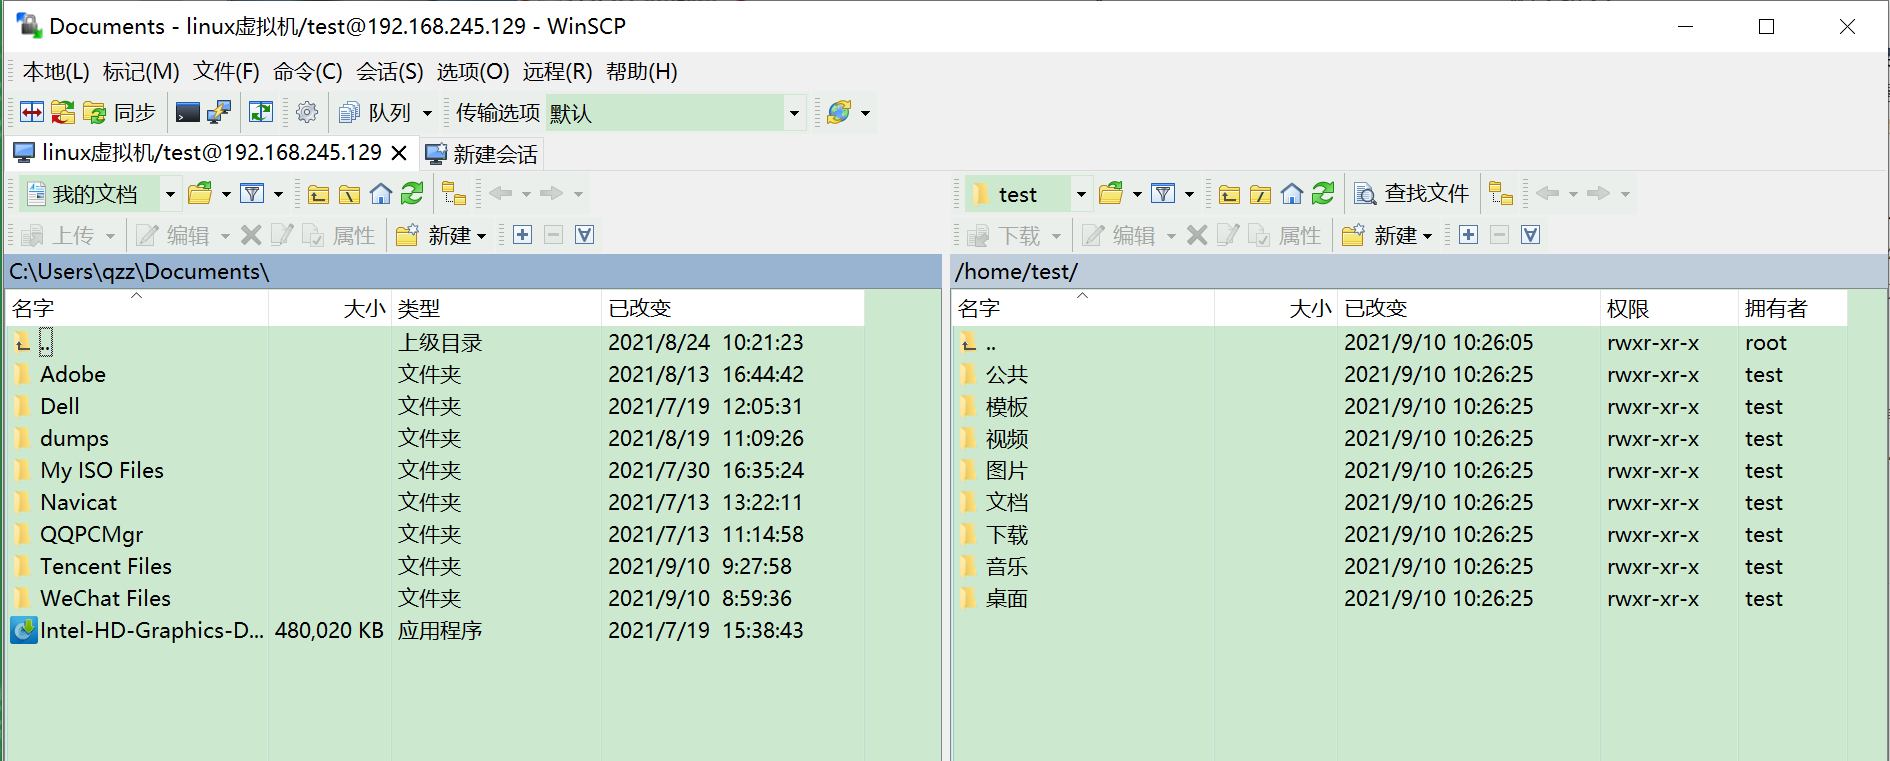This screenshot has height=761, width=1890.
Task: Select the Navicat folder in local panel
Action: click(78, 502)
